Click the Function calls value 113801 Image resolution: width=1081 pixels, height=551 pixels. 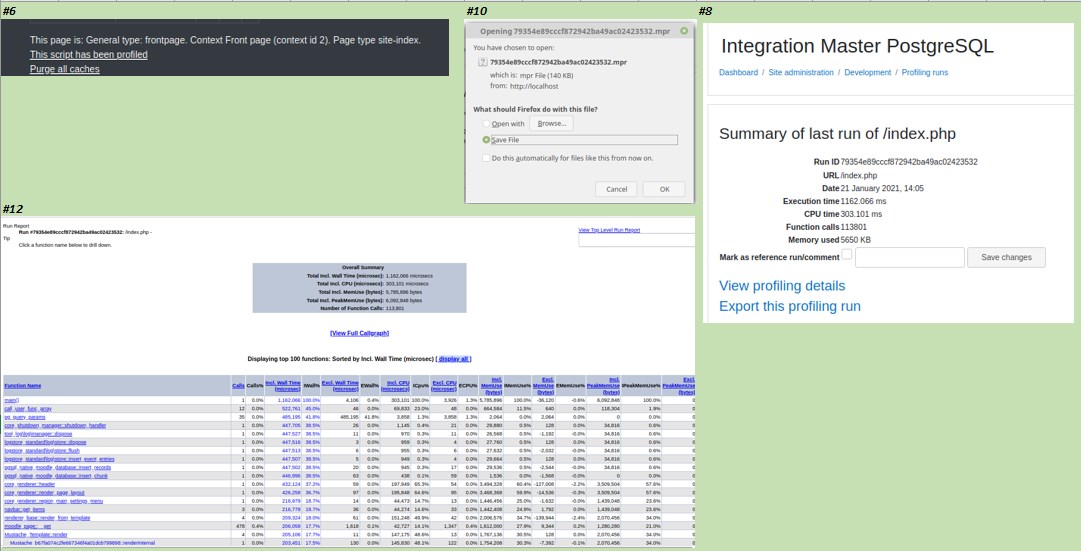(855, 227)
